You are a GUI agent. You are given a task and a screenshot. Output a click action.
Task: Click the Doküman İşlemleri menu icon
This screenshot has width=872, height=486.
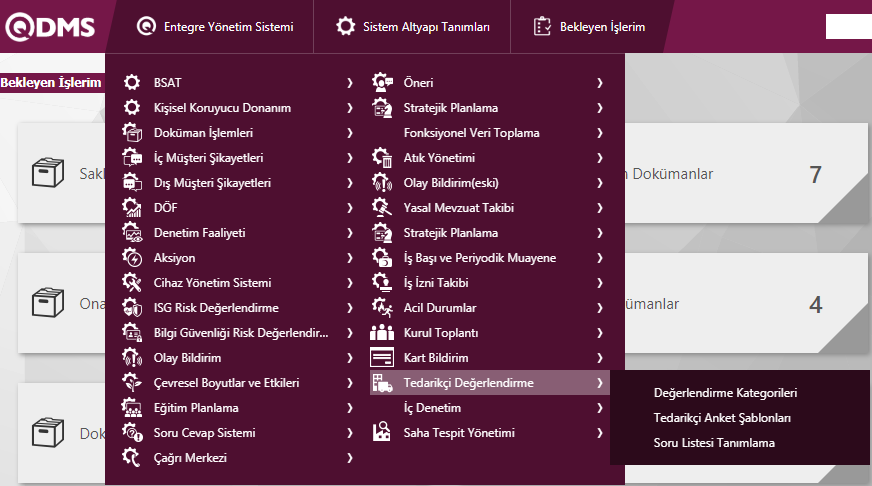(132, 133)
